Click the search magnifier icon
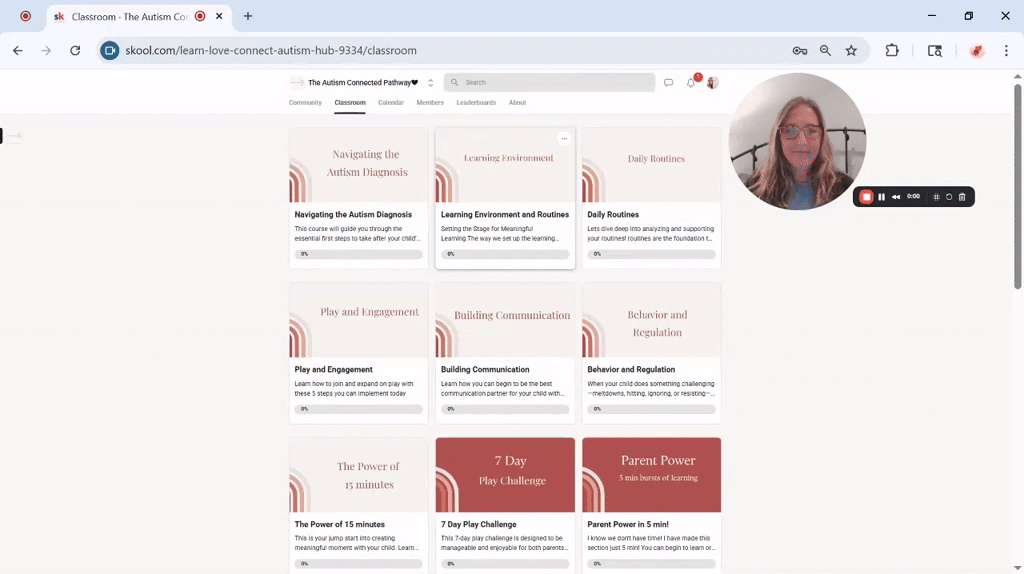 coord(455,82)
